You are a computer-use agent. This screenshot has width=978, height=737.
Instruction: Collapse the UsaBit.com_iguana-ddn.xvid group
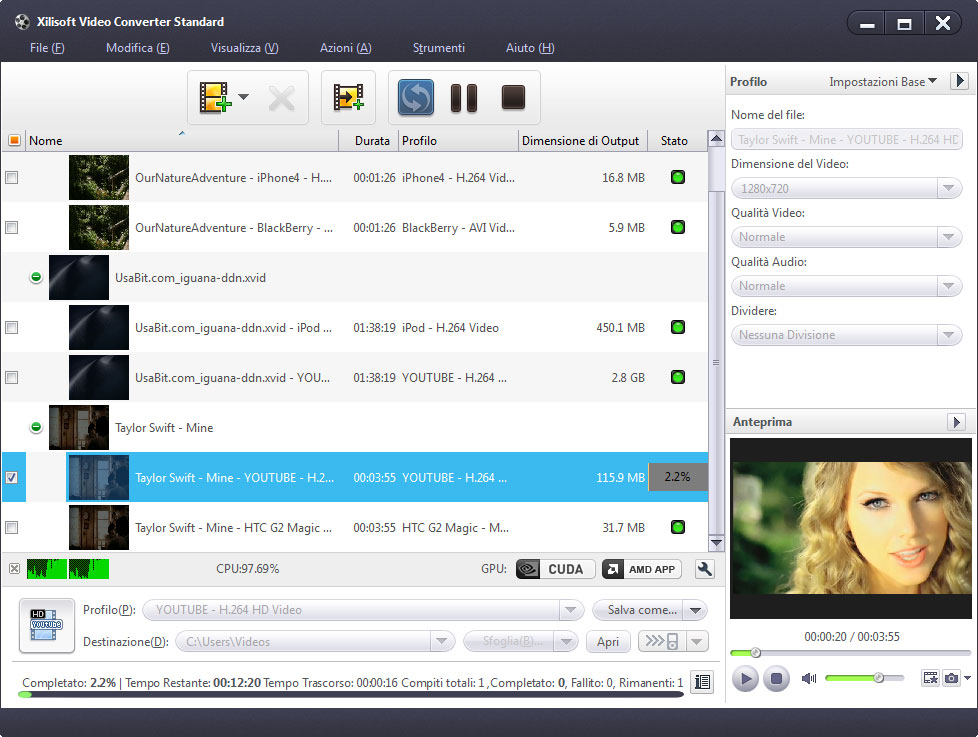click(x=36, y=277)
